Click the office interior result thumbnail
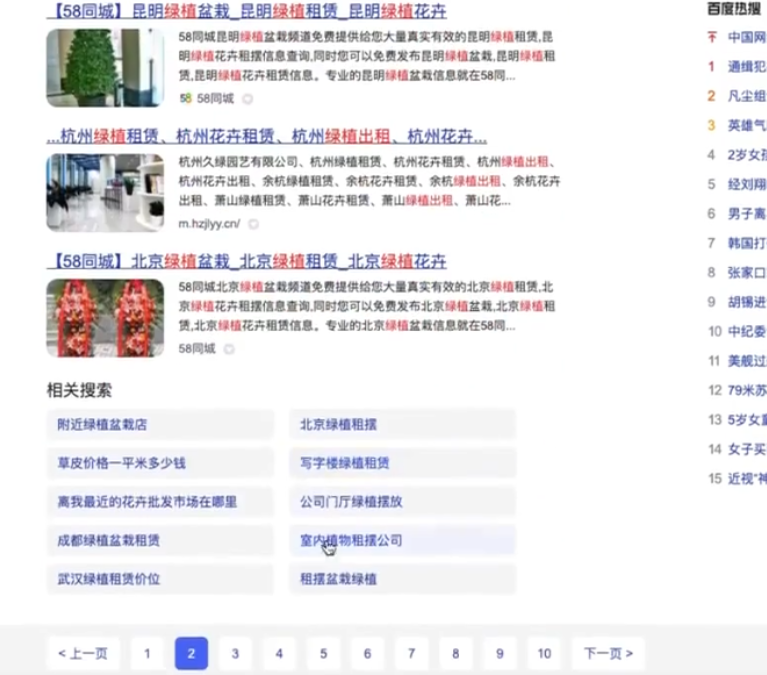Screen dimensions: 767x675 pos(105,193)
